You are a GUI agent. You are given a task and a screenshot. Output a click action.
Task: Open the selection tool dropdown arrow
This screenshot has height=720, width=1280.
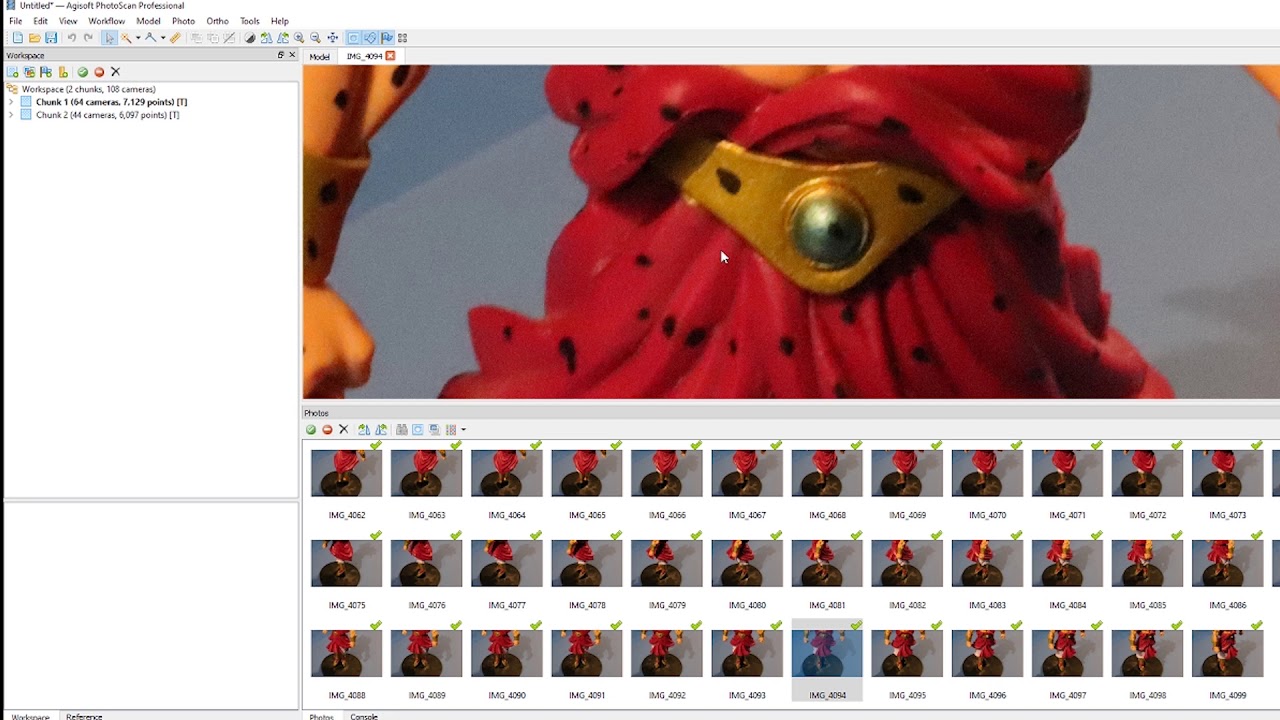(x=138, y=38)
